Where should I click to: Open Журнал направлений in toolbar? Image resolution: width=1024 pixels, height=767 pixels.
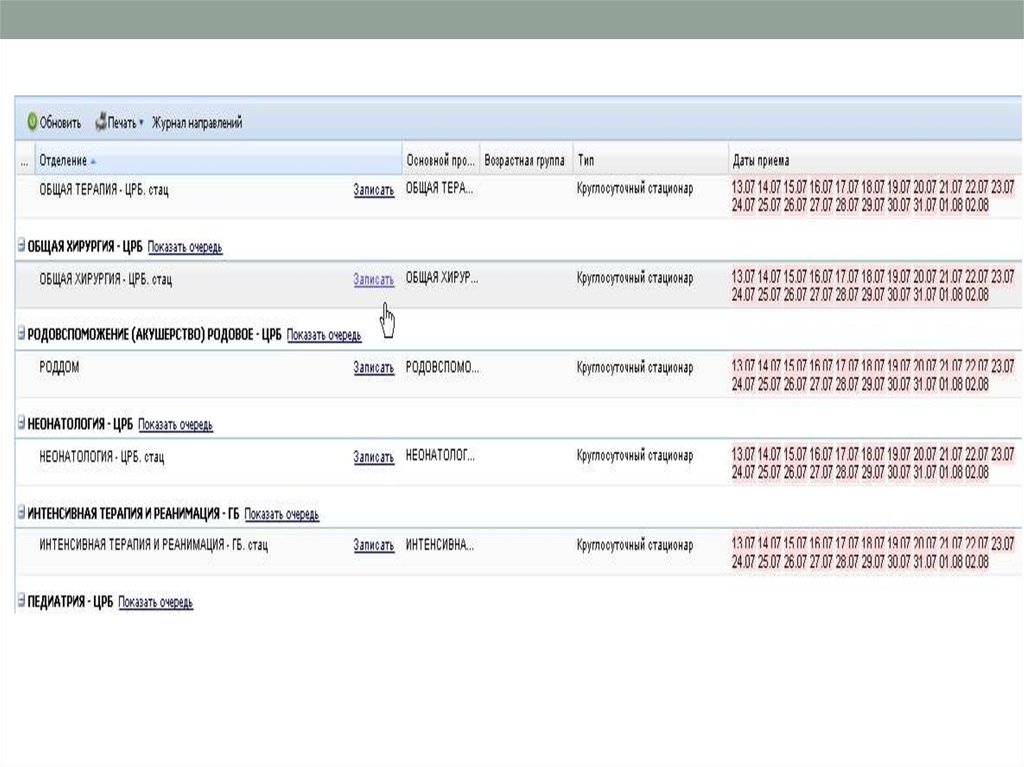click(197, 123)
